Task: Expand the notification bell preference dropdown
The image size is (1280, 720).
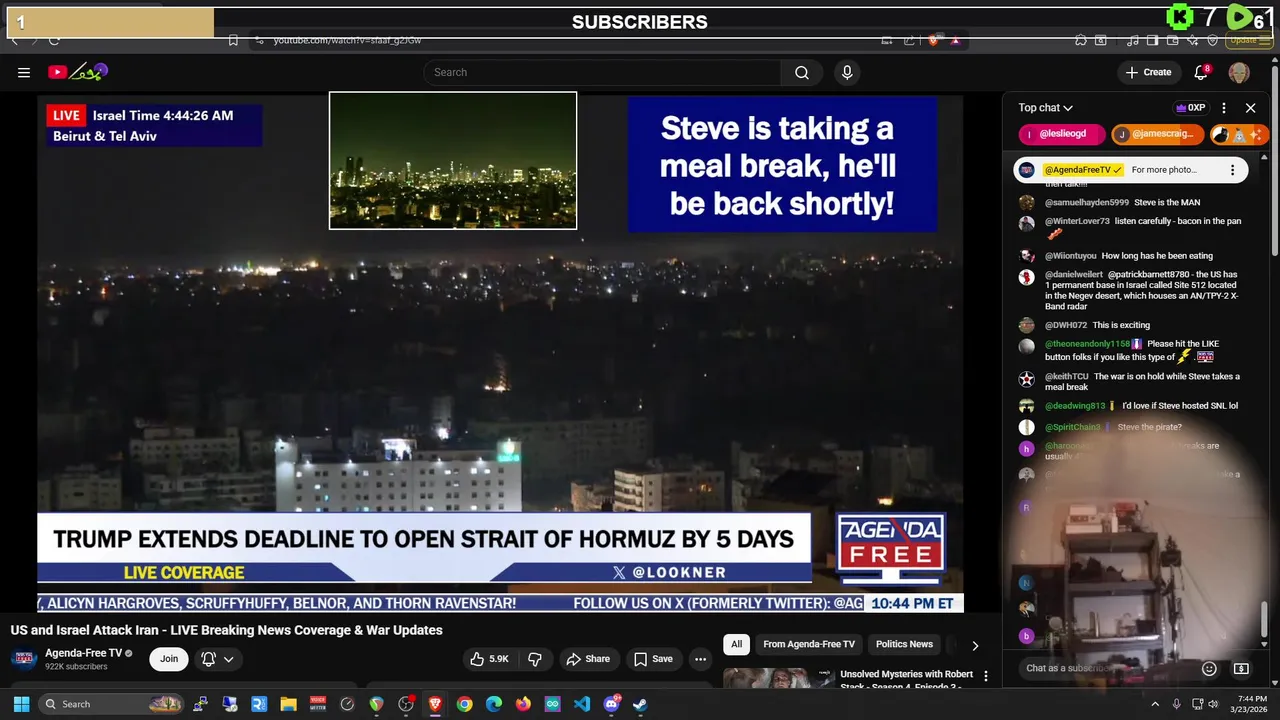Action: coord(217,659)
